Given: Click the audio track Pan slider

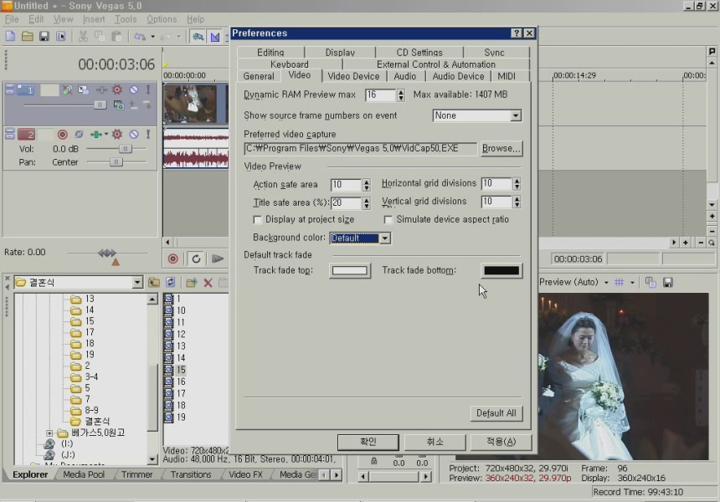Looking at the screenshot, I should pos(117,162).
